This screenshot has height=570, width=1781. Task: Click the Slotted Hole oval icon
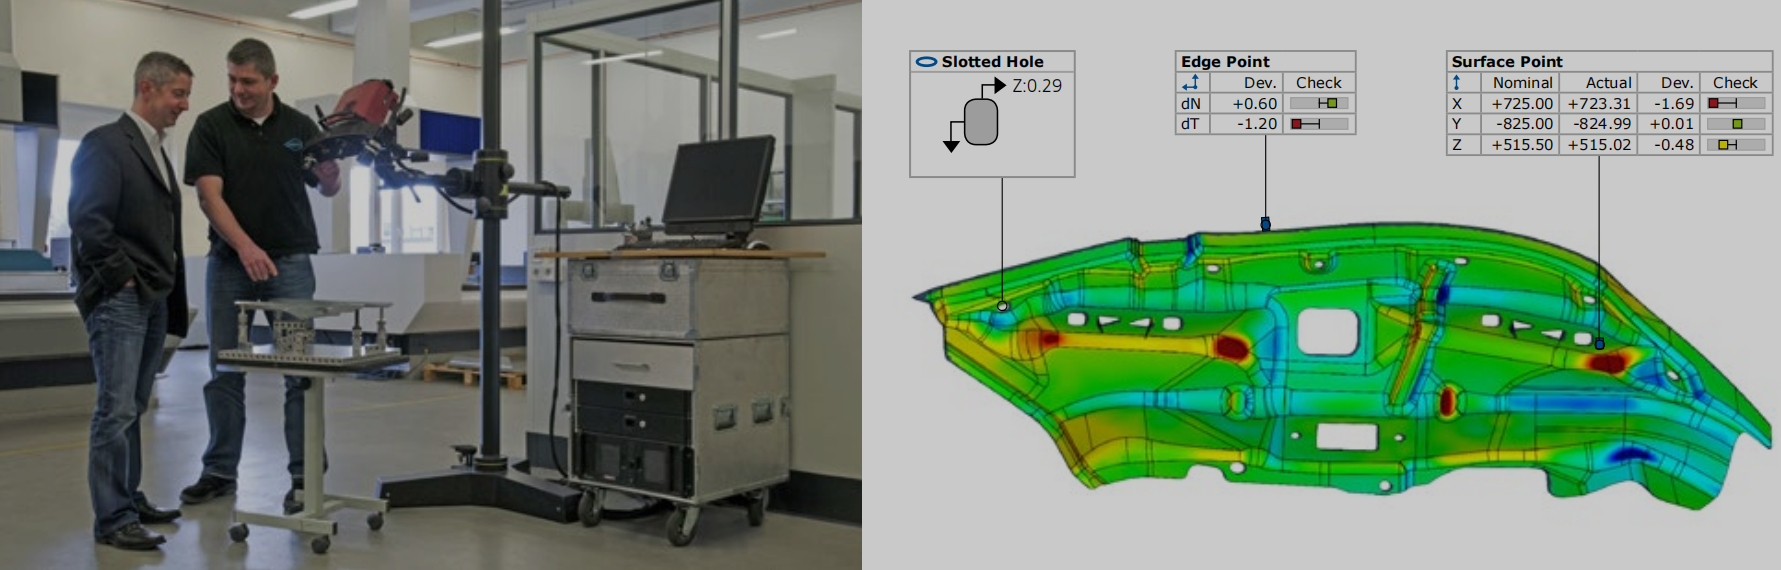pyautogui.click(x=926, y=62)
